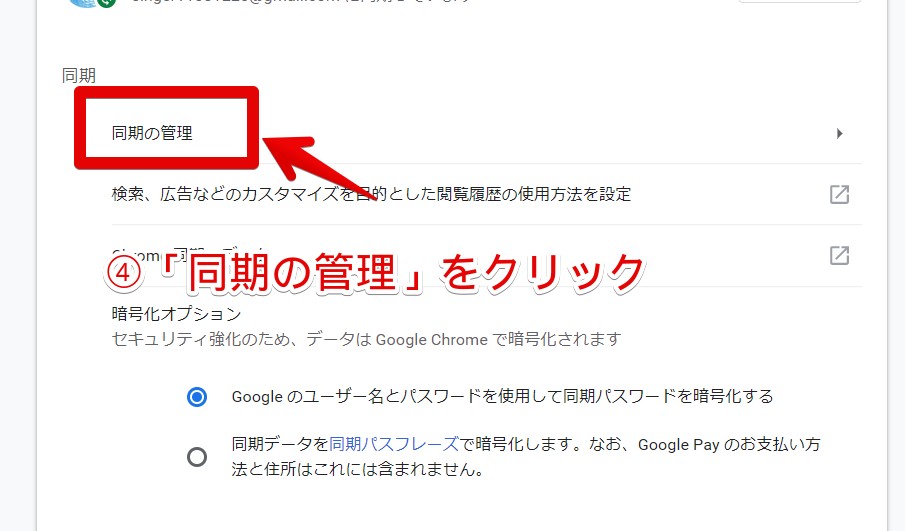Expand 同期の管理 using its right arrow
The height and width of the screenshot is (531, 905).
(x=840, y=133)
